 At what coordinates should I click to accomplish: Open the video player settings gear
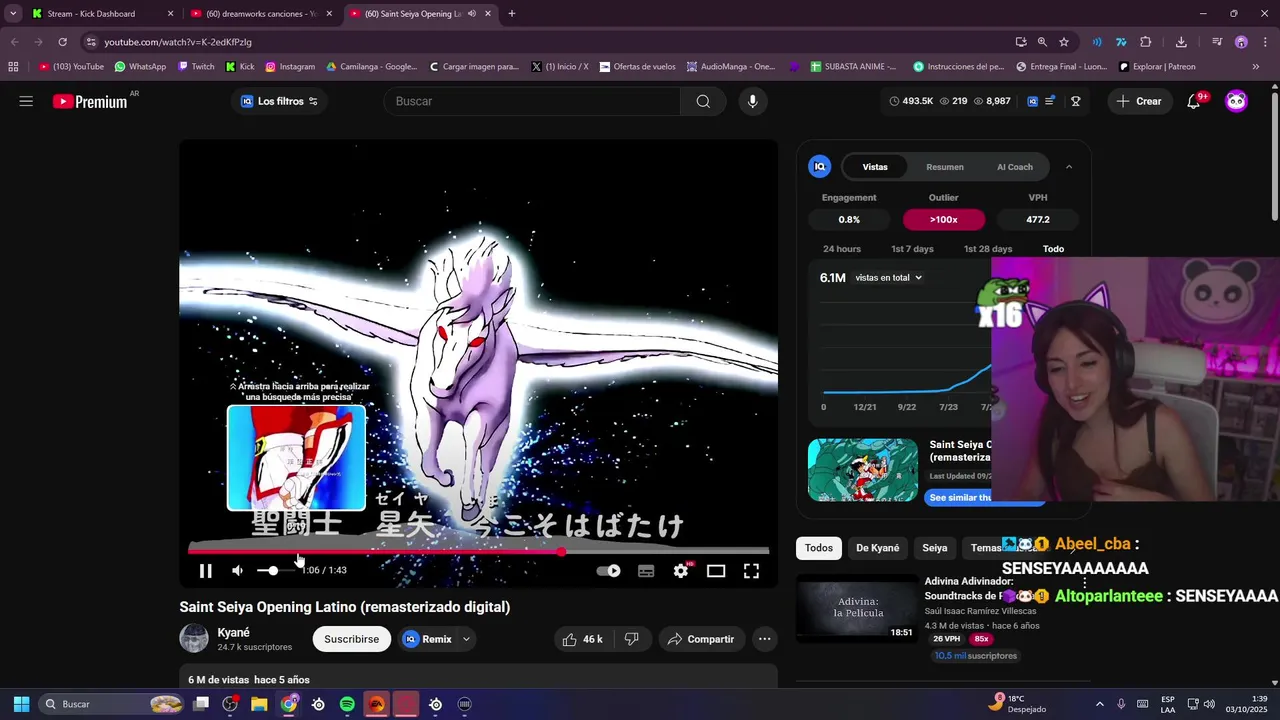tap(681, 571)
